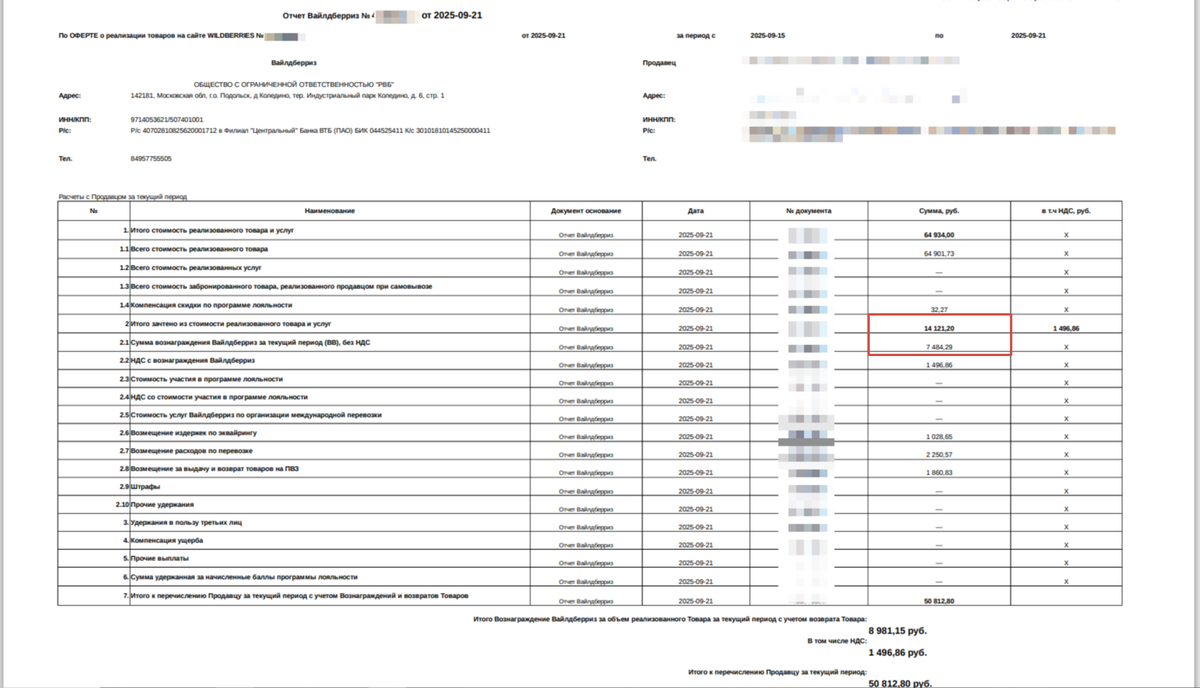Click the report title "Отчет Вайлдберриз №"
This screenshot has width=1200, height=688.
click(x=327, y=16)
